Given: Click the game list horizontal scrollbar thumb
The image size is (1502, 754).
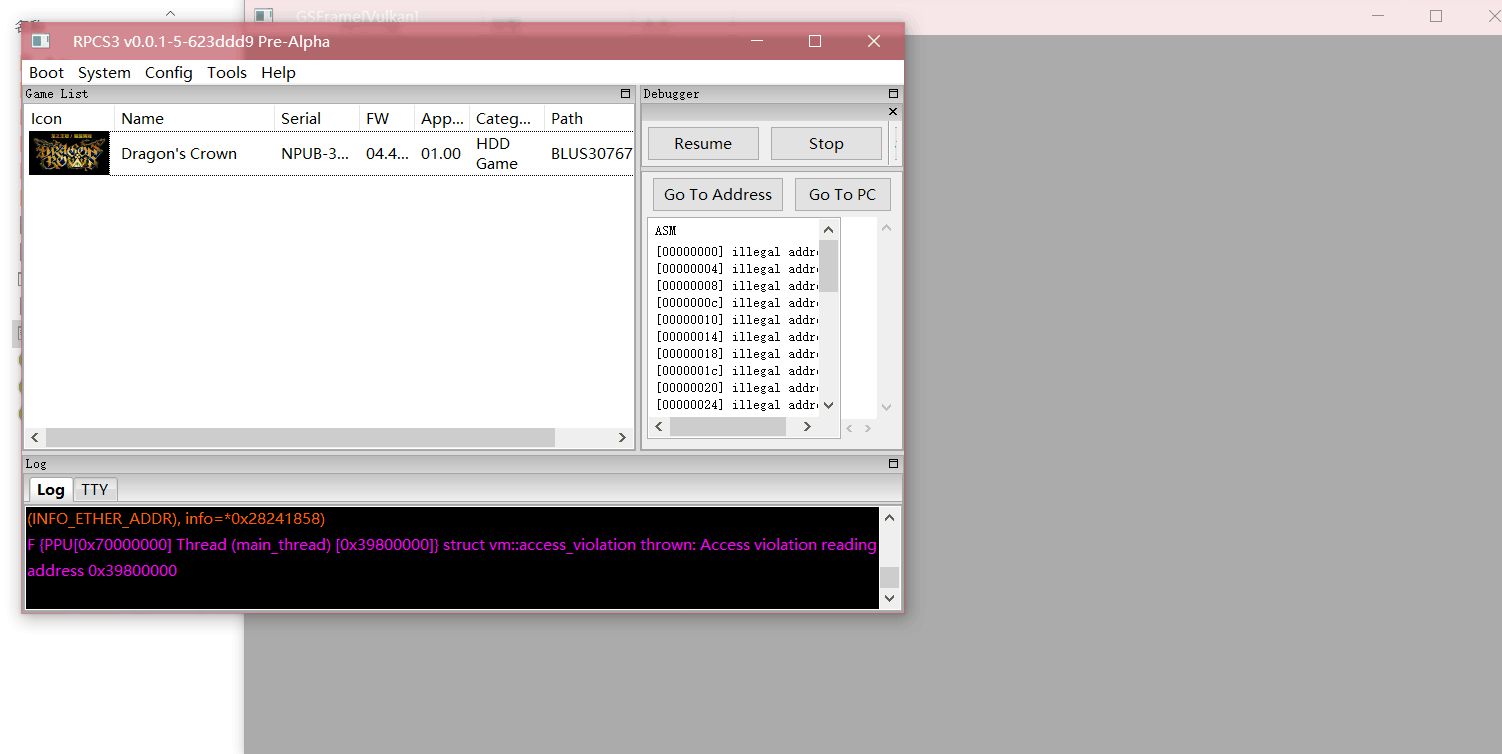Looking at the screenshot, I should (x=300, y=438).
